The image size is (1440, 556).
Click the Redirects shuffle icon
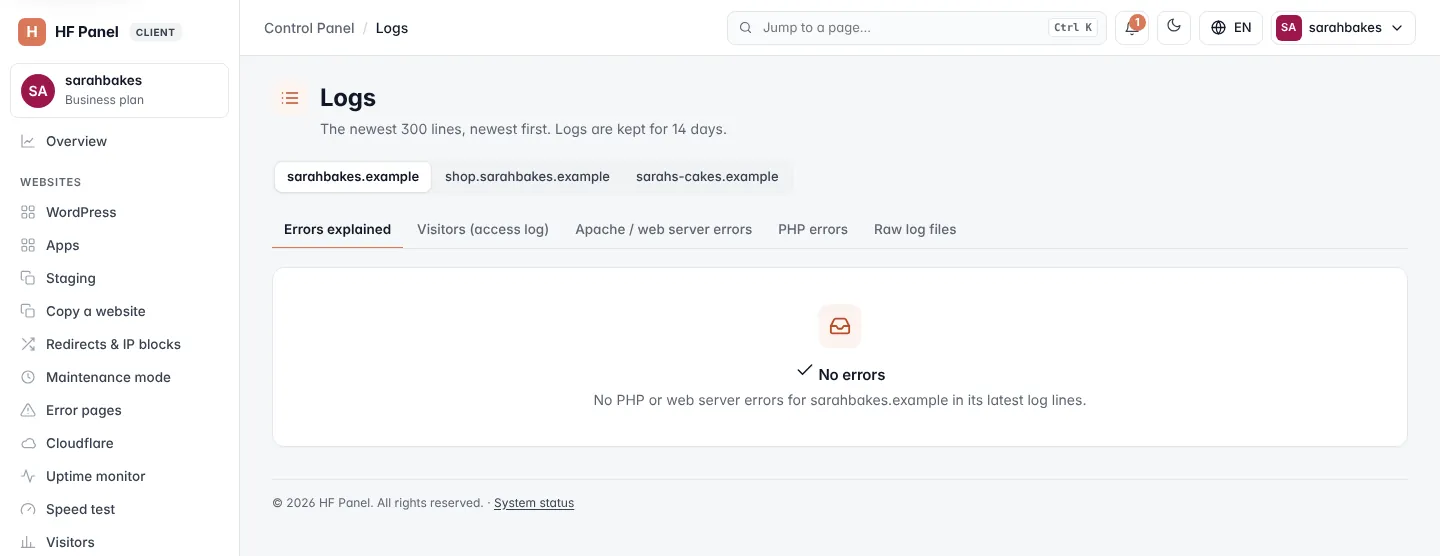(x=28, y=344)
